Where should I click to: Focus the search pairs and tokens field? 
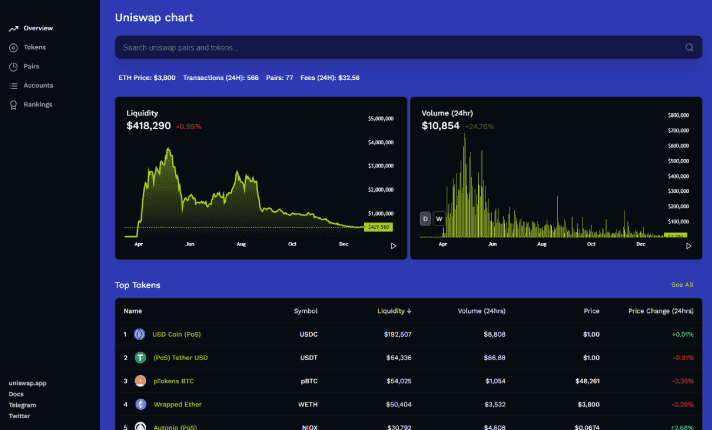[x=408, y=47]
